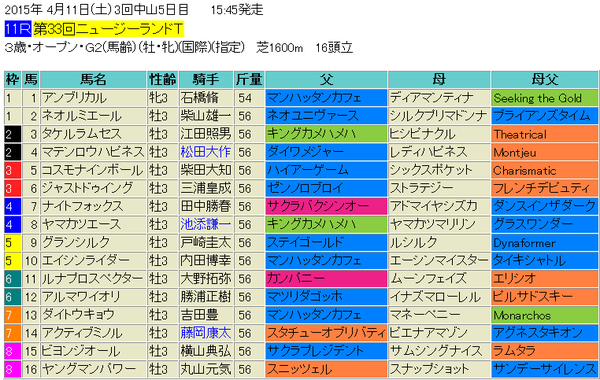Select horse name ネオルミエール
Screen dimensions: 600x380
coord(82,116)
